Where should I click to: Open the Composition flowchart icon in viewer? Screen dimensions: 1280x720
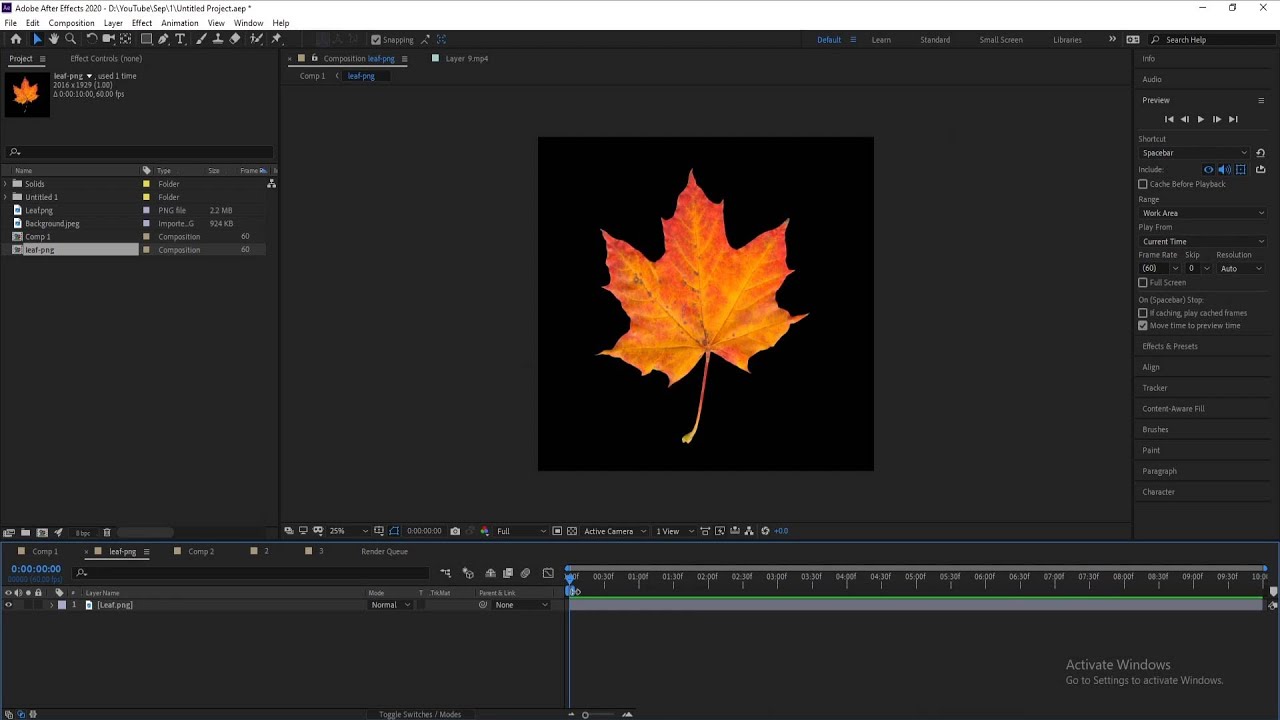749,531
